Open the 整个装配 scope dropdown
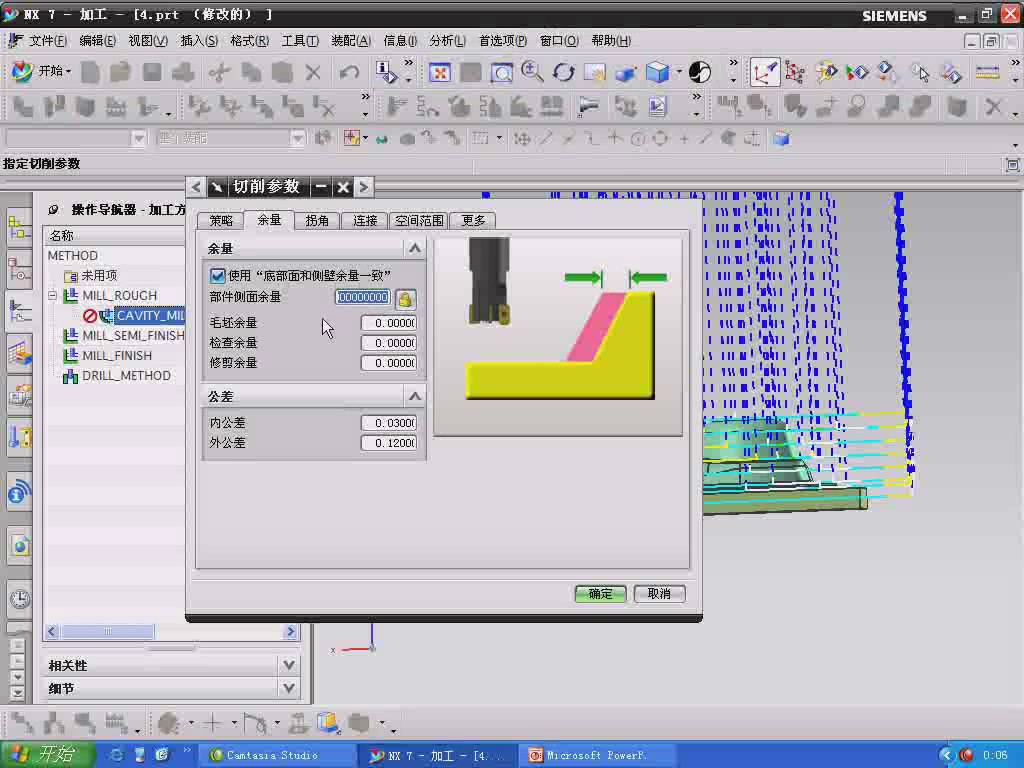The image size is (1024, 768). click(298, 138)
